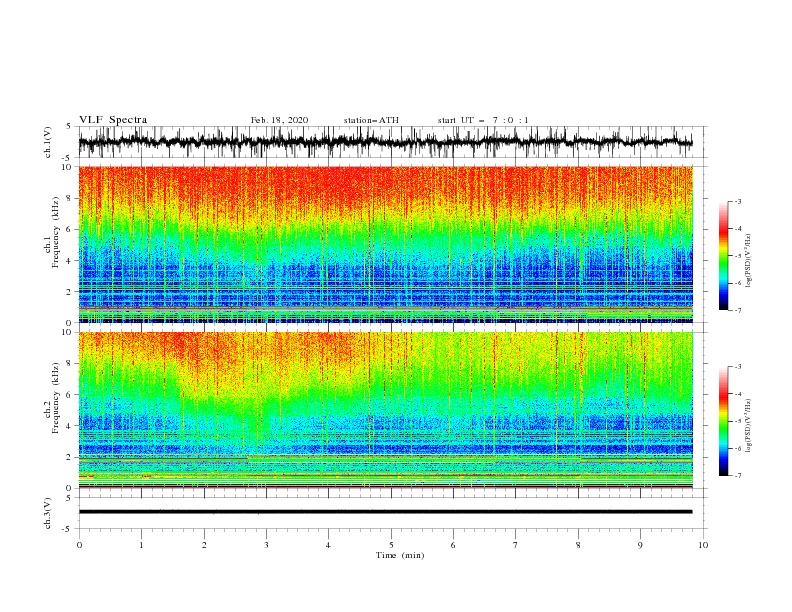Click the ch.1 spectrogram panel
Viewport: 792px width, 612px height.
(x=386, y=244)
